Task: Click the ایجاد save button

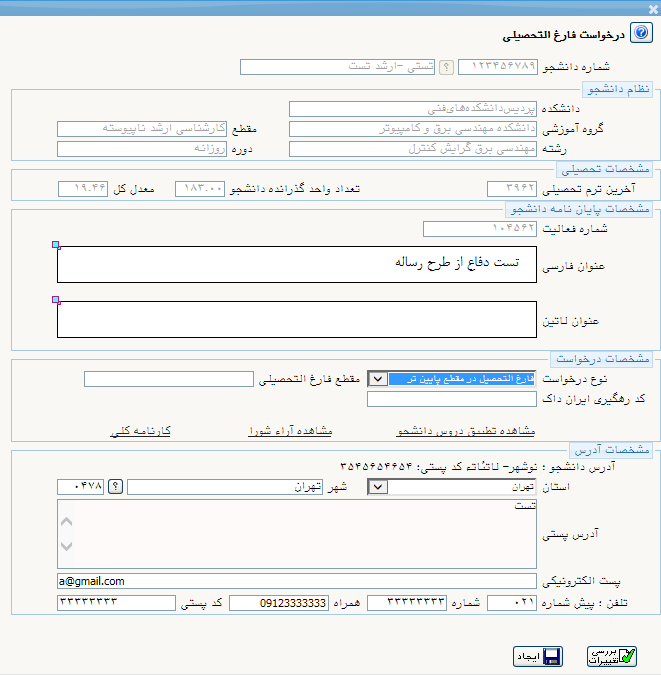Action: (x=538, y=656)
